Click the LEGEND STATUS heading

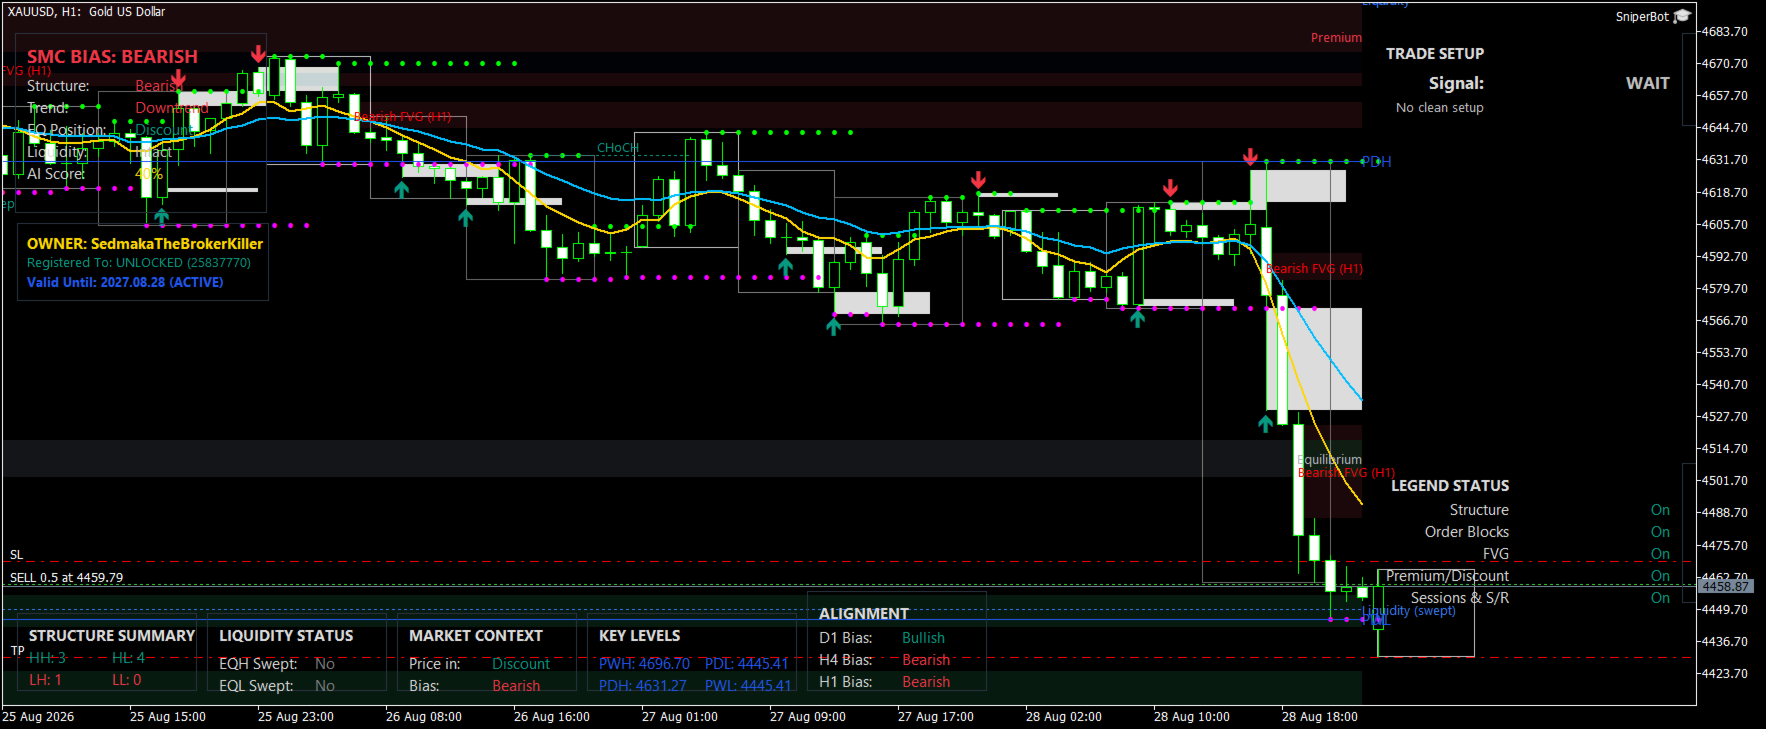click(x=1449, y=486)
